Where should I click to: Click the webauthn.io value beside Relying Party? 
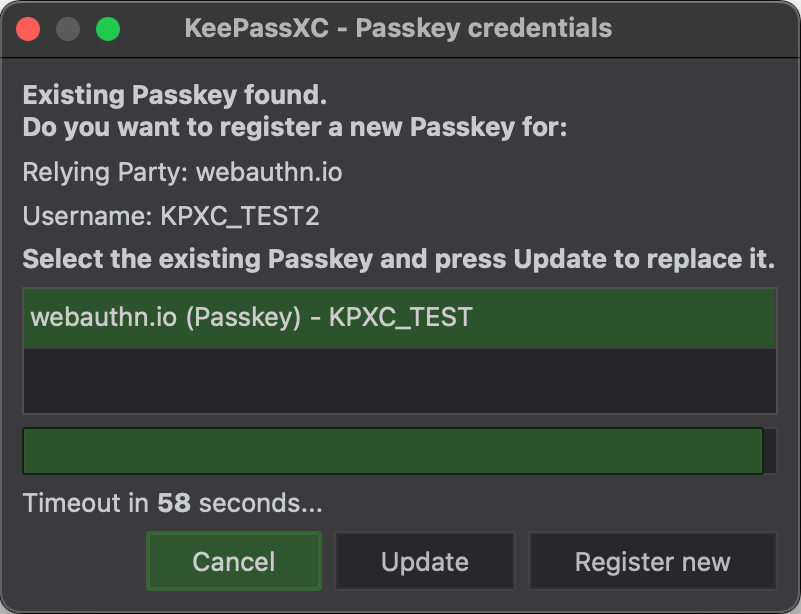(x=269, y=172)
